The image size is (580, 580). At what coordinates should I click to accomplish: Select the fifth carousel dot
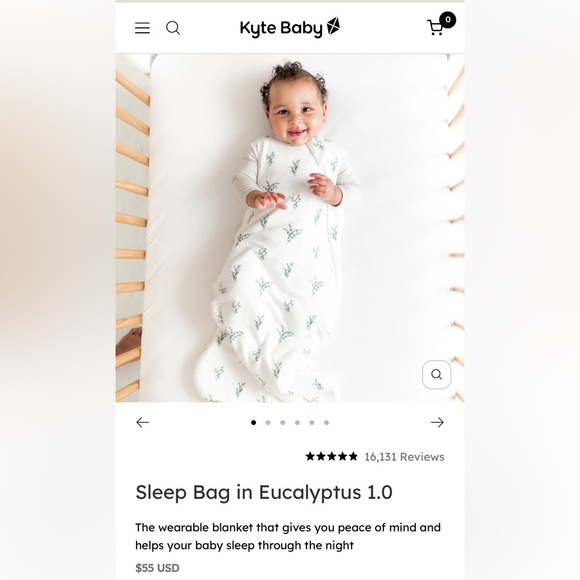tap(312, 422)
